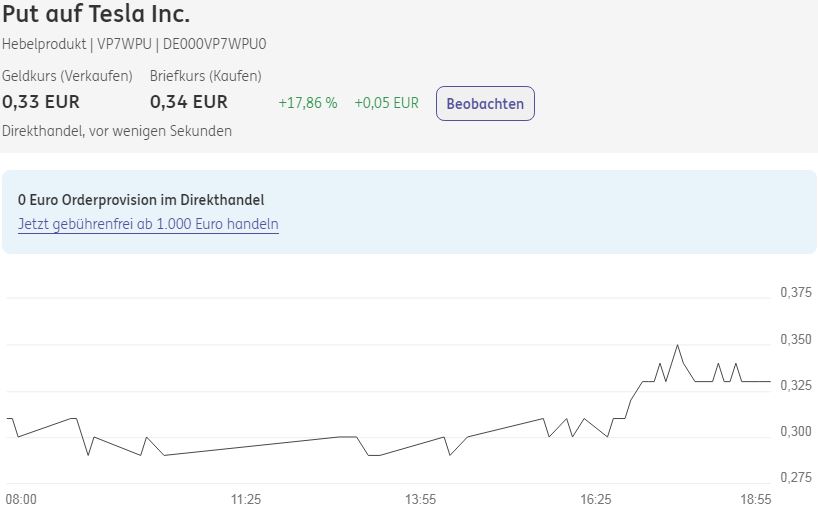The height and width of the screenshot is (519, 818).
Task: Click the 08:00 time label on the chart axis
Action: (21, 499)
